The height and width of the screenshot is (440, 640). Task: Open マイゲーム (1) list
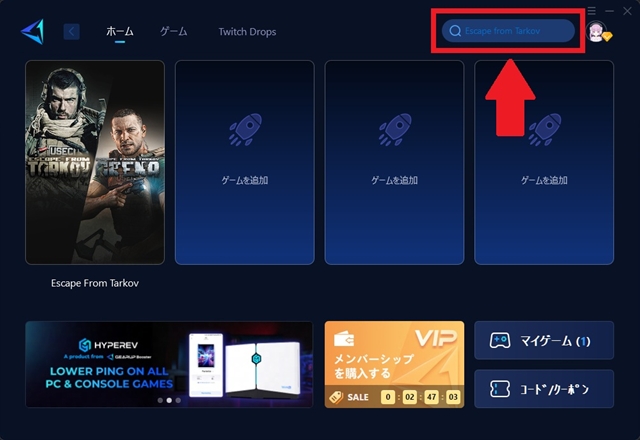[544, 340]
